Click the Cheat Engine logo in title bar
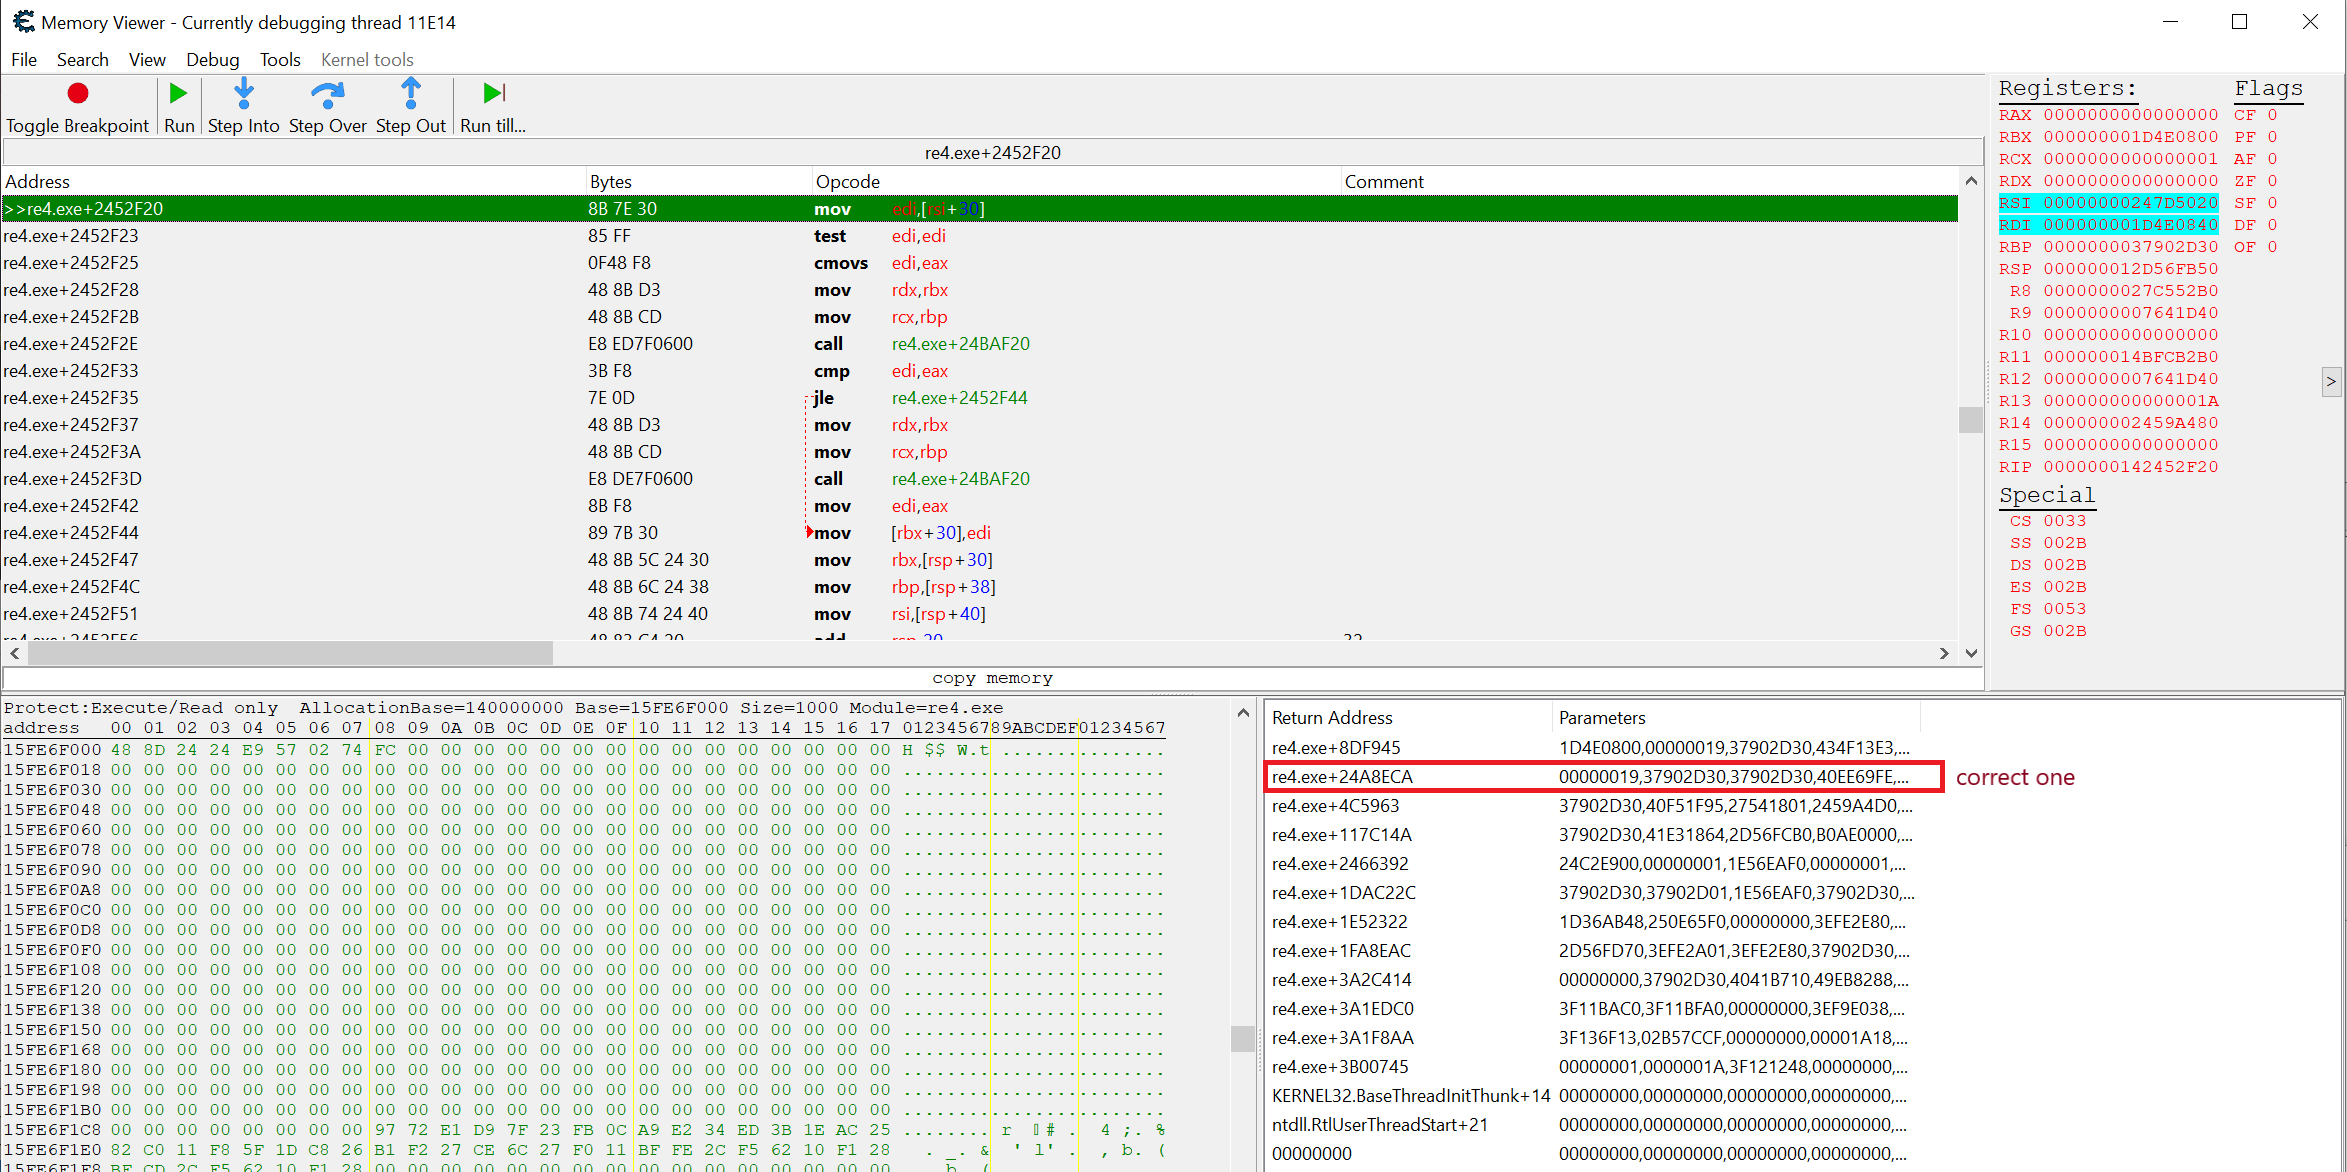 click(x=23, y=22)
